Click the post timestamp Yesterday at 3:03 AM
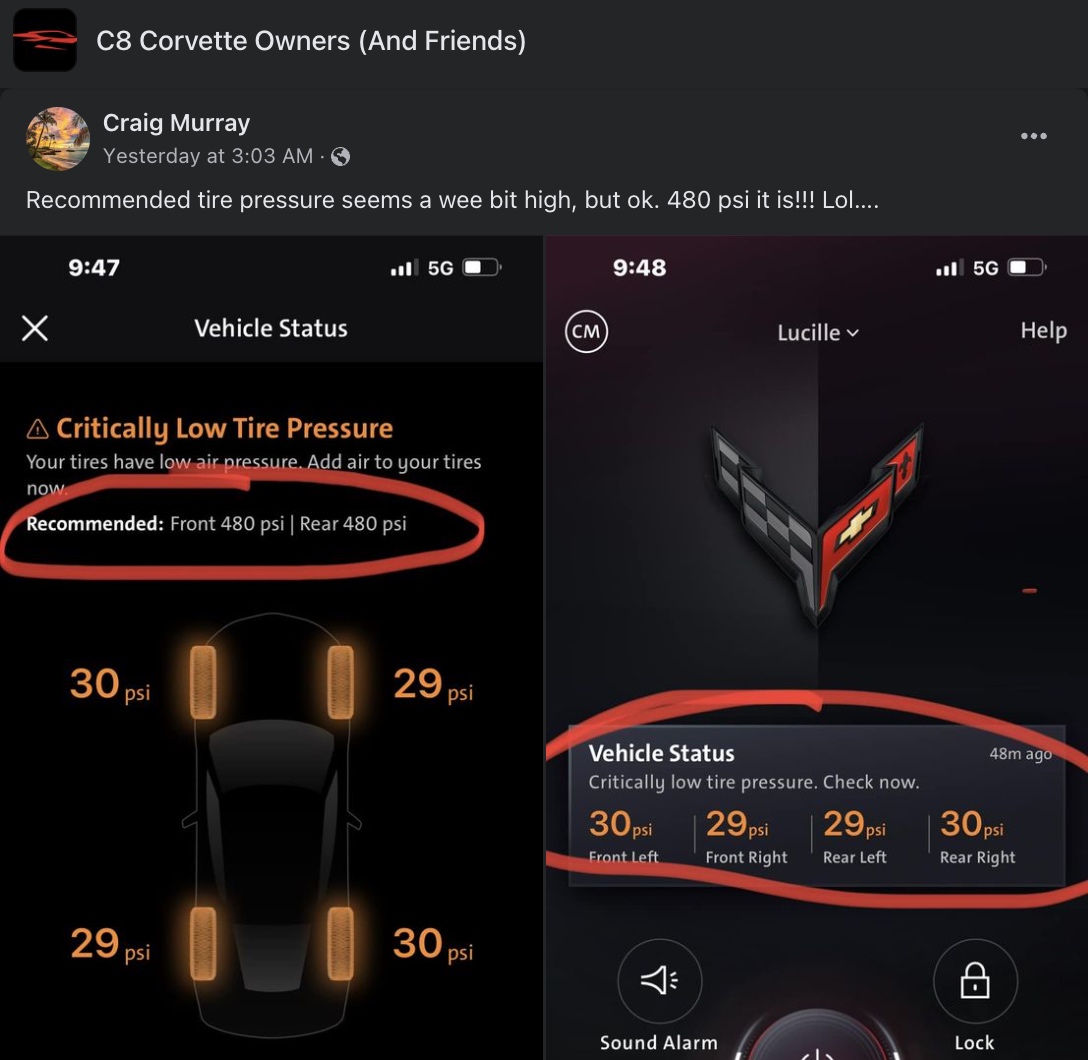Screen dimensions: 1088x1060 click(207, 156)
